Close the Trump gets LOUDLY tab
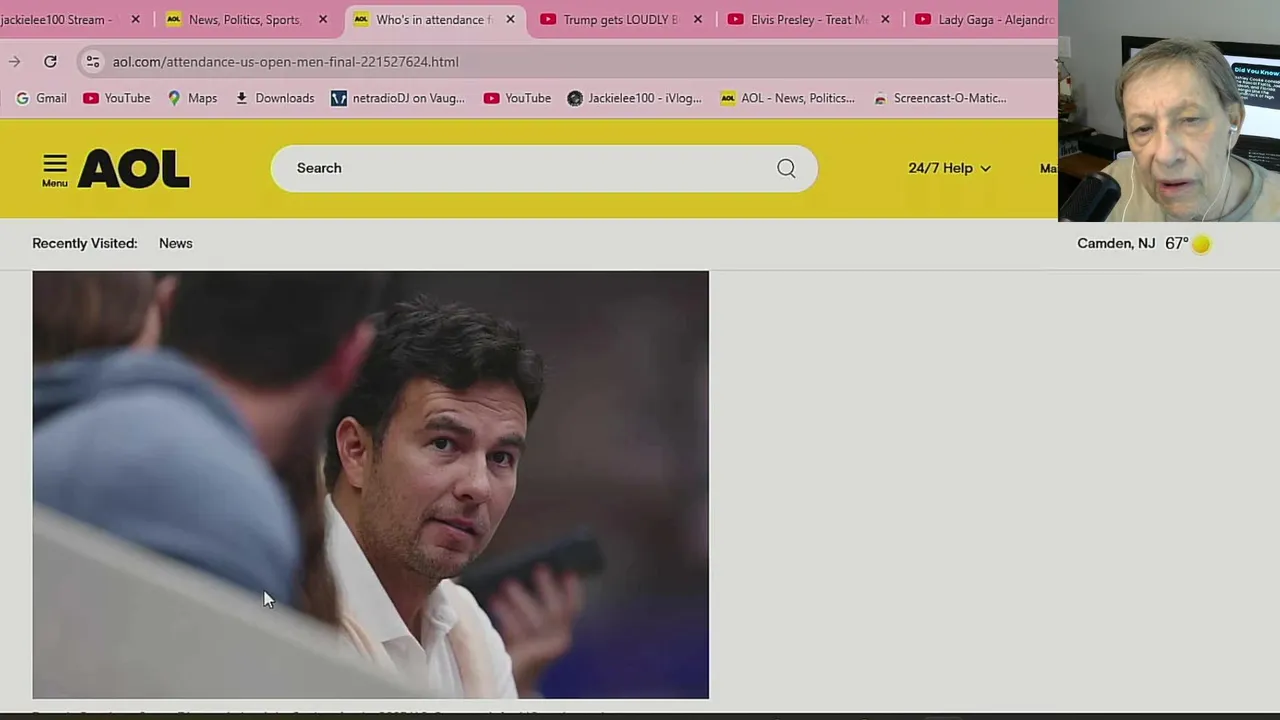Image resolution: width=1280 pixels, height=720 pixels. point(697,19)
